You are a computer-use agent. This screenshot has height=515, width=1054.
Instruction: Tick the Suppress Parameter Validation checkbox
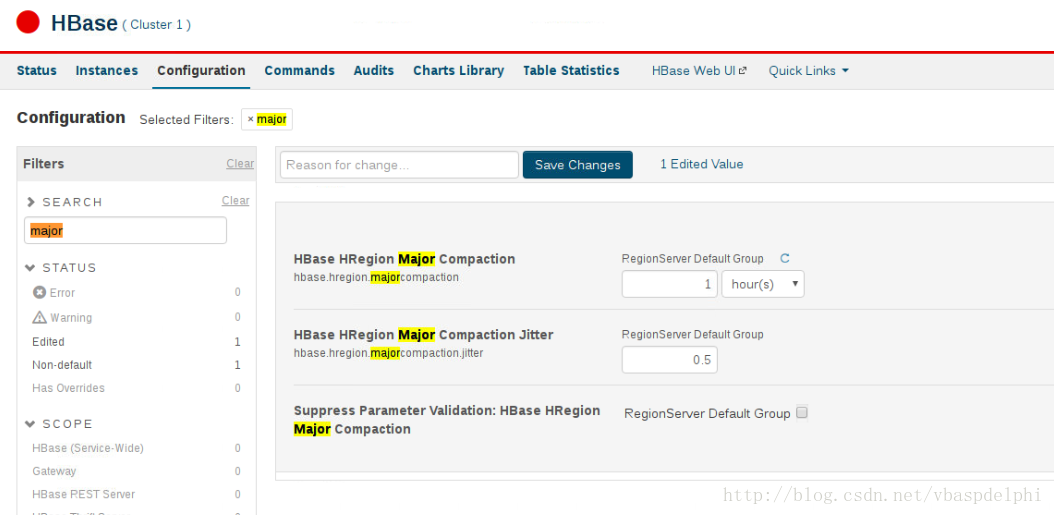(801, 413)
